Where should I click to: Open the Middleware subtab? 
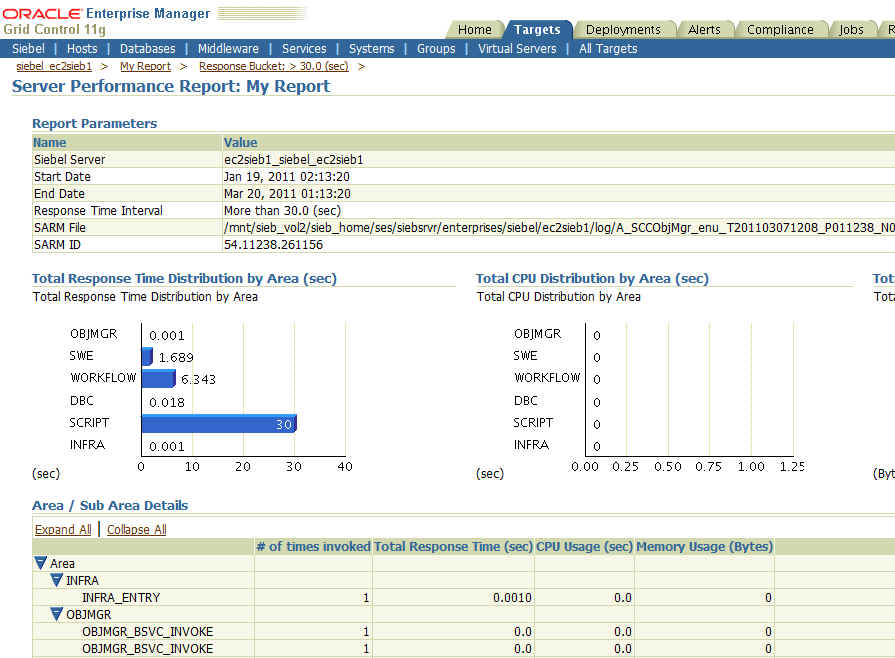pos(228,49)
